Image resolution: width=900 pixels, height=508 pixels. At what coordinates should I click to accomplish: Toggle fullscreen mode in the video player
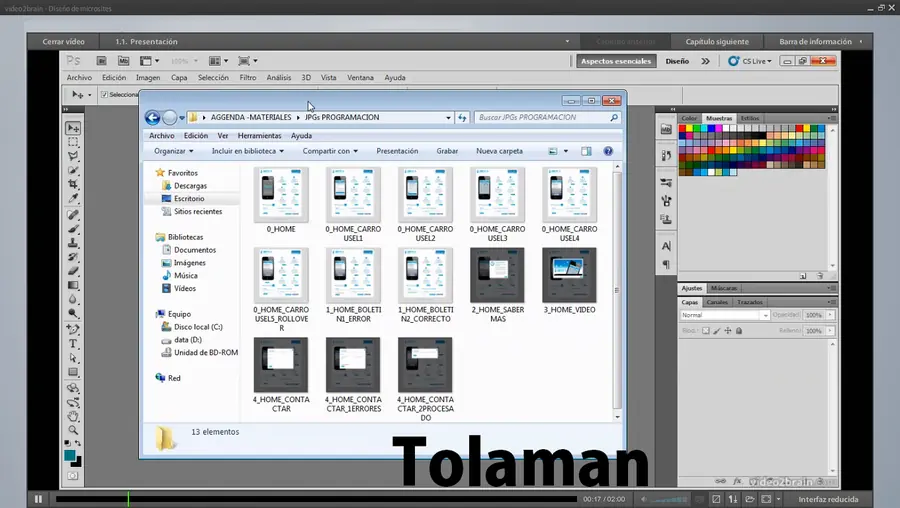pyautogui.click(x=766, y=499)
